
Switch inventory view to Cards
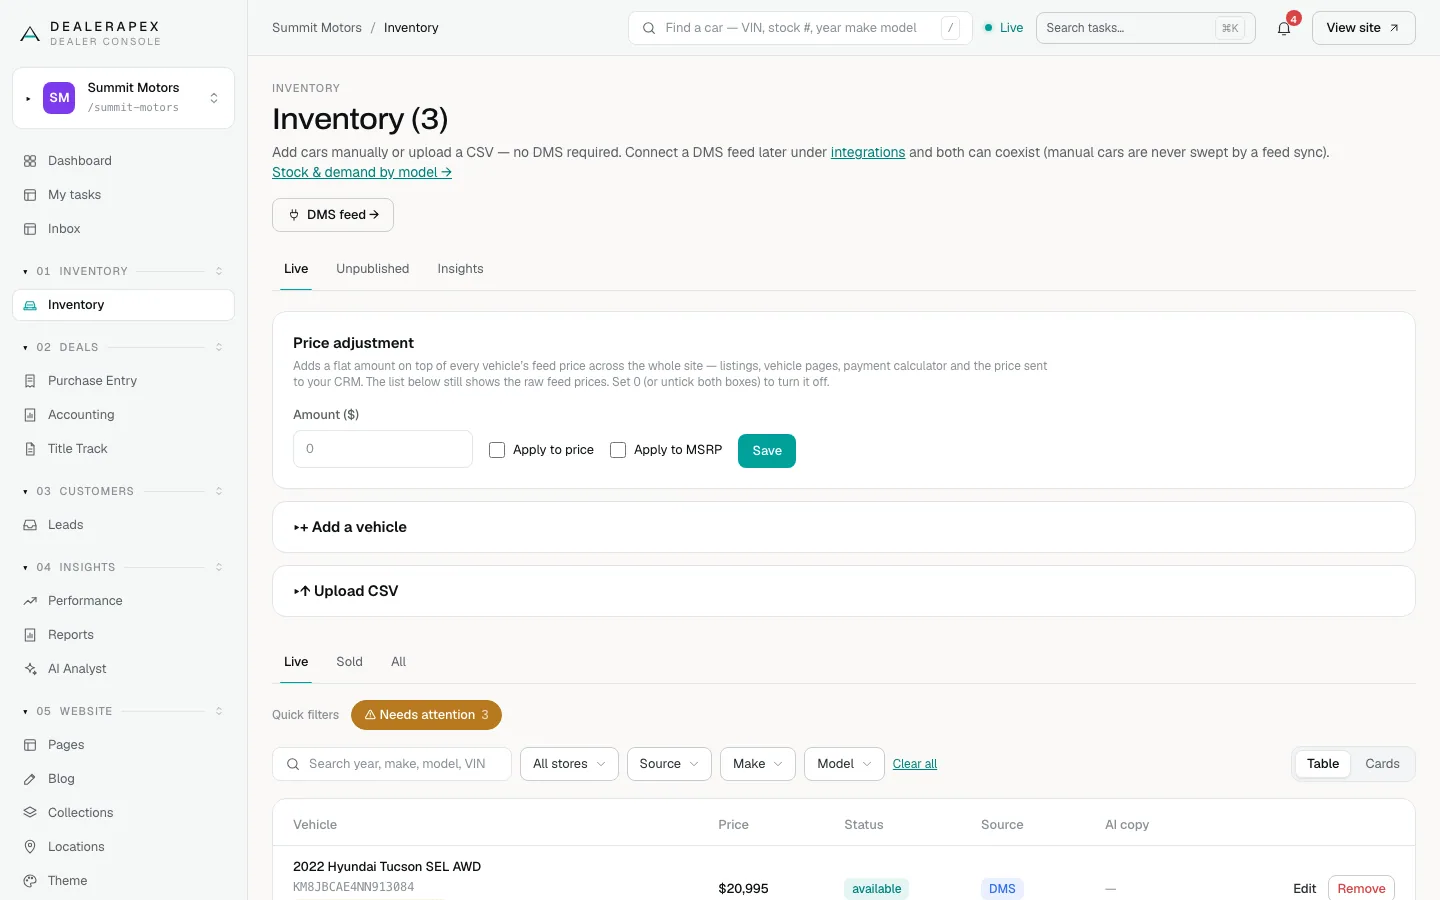pyautogui.click(x=1382, y=764)
